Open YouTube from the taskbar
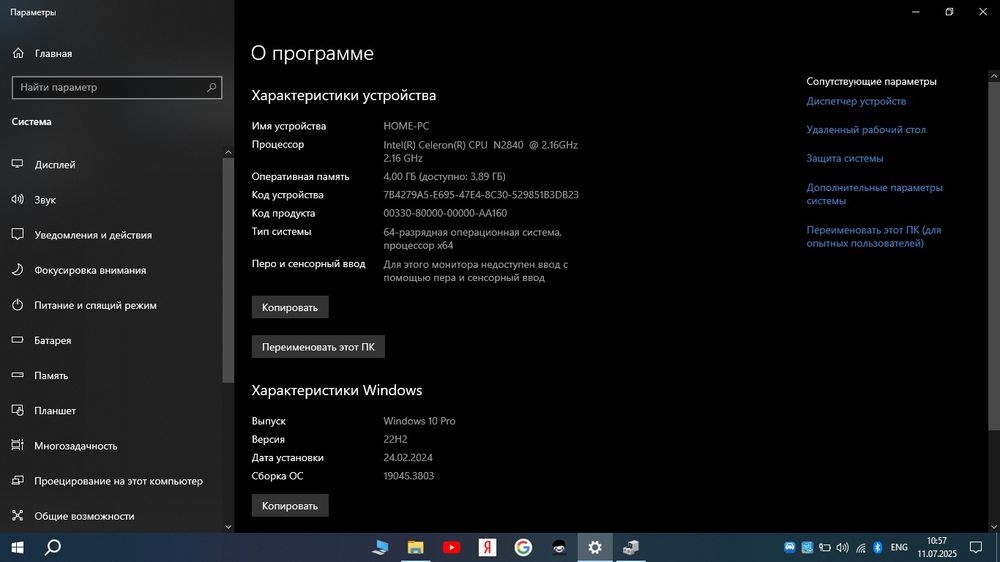This screenshot has width=1000, height=562. (x=452, y=547)
